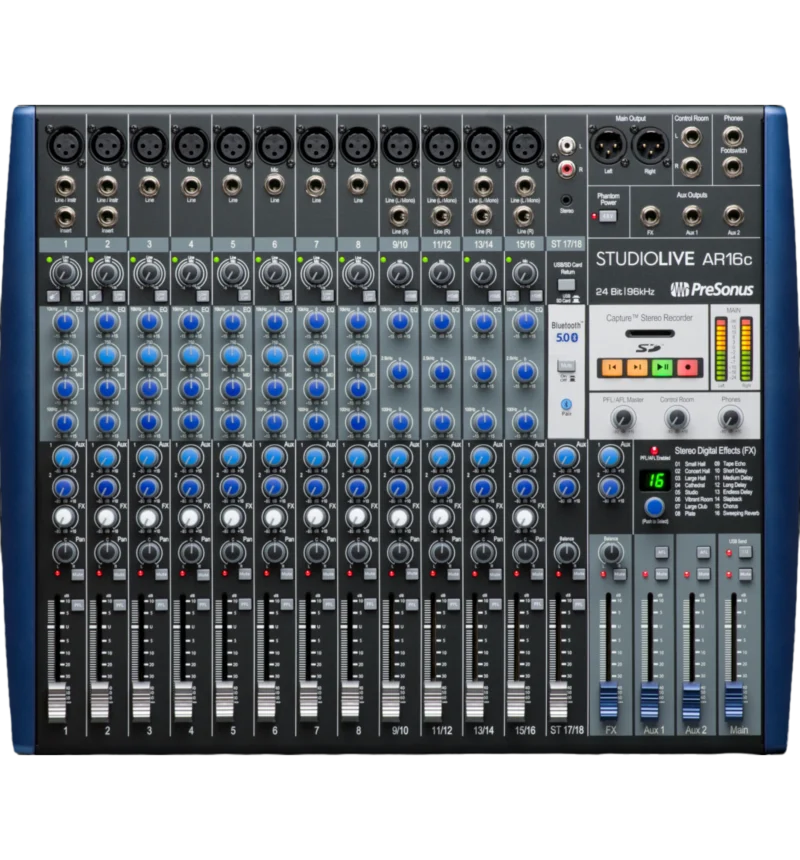Click the white RCA L input
This screenshot has width=800, height=860.
(x=567, y=146)
